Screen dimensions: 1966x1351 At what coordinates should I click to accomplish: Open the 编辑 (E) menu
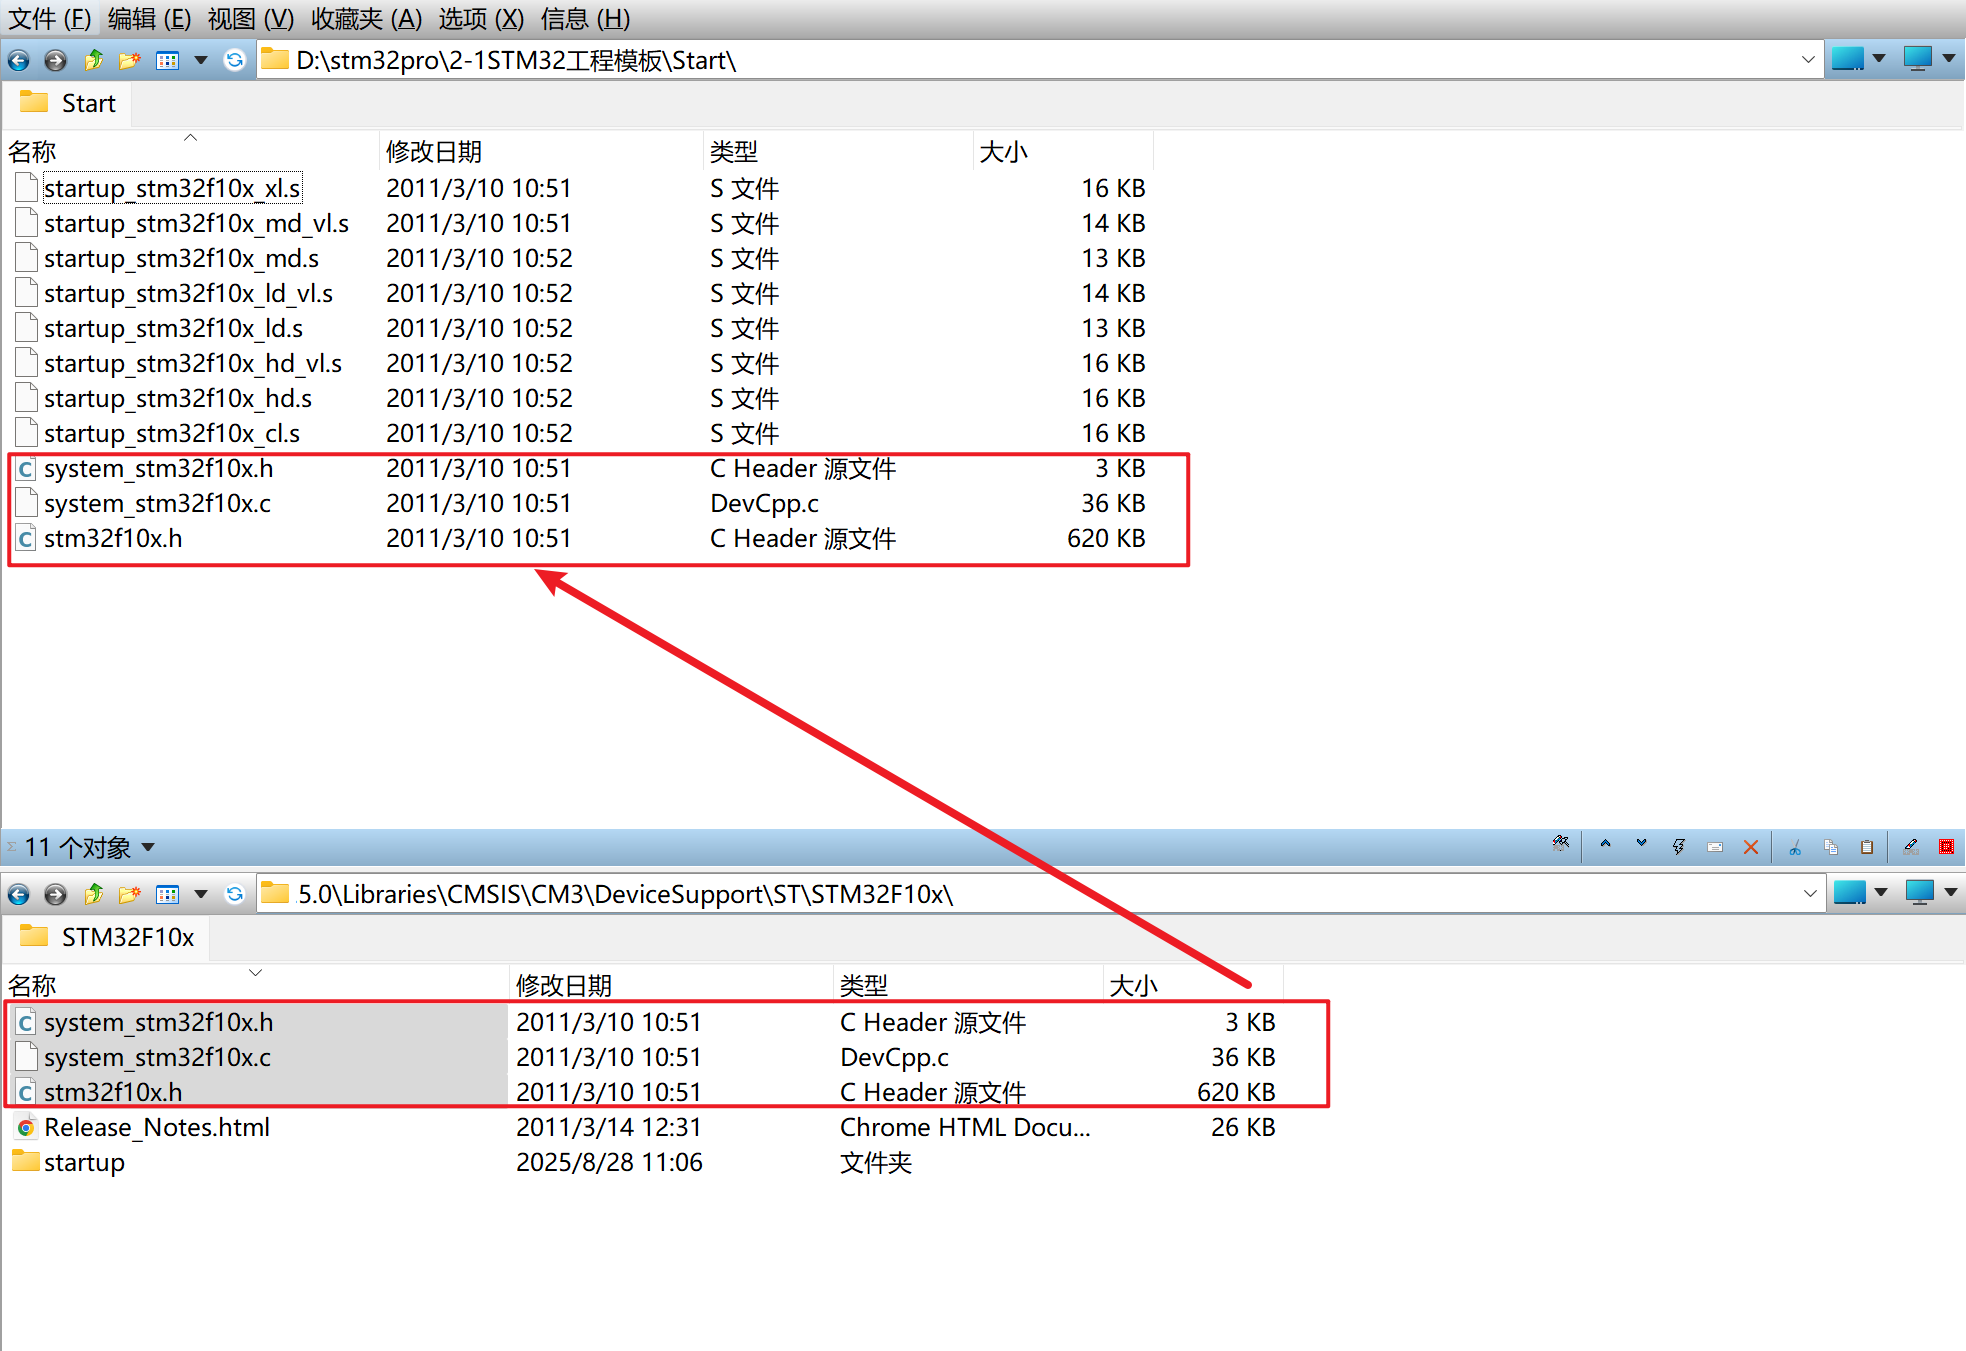[149, 19]
